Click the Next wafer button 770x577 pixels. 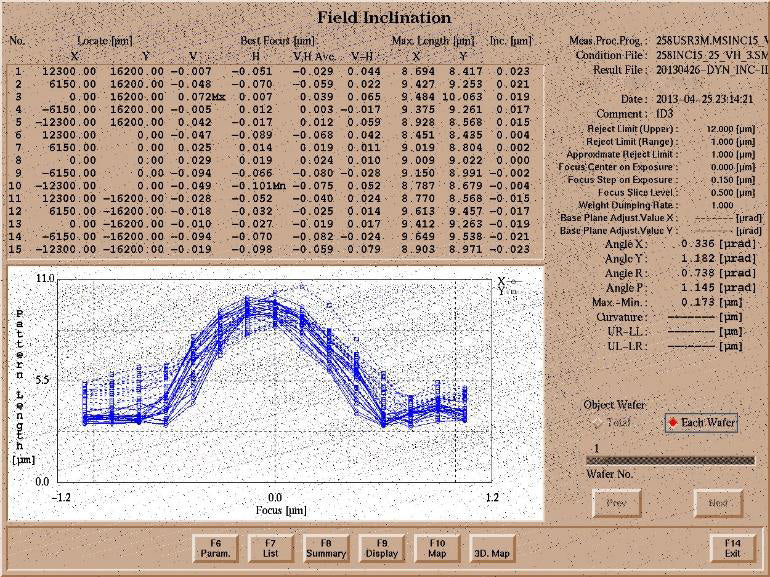[x=718, y=504]
